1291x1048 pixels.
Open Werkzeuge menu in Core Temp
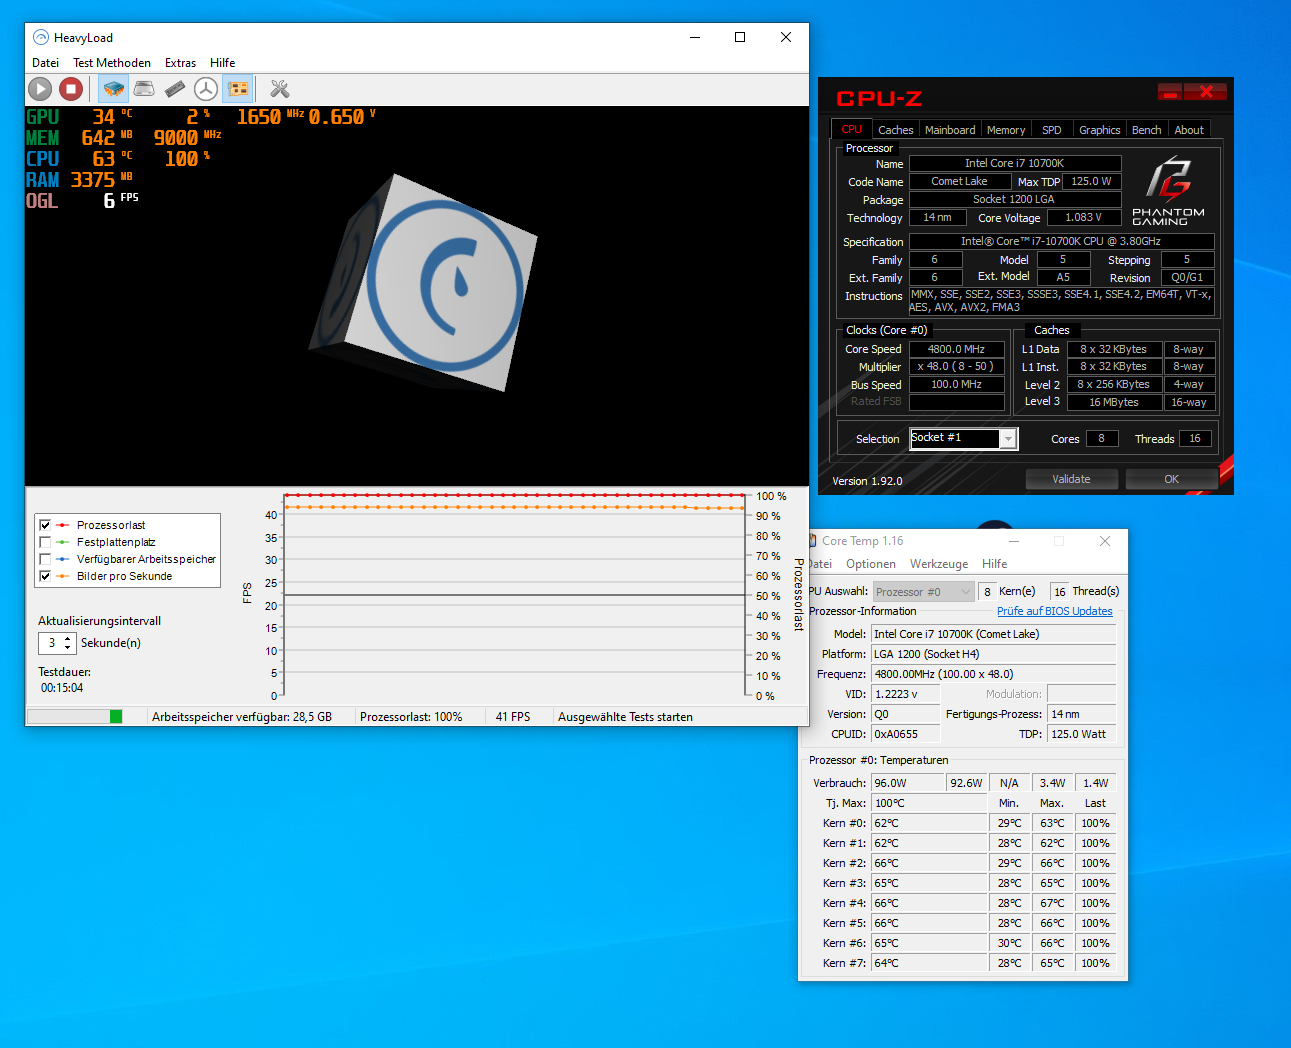pyautogui.click(x=939, y=564)
